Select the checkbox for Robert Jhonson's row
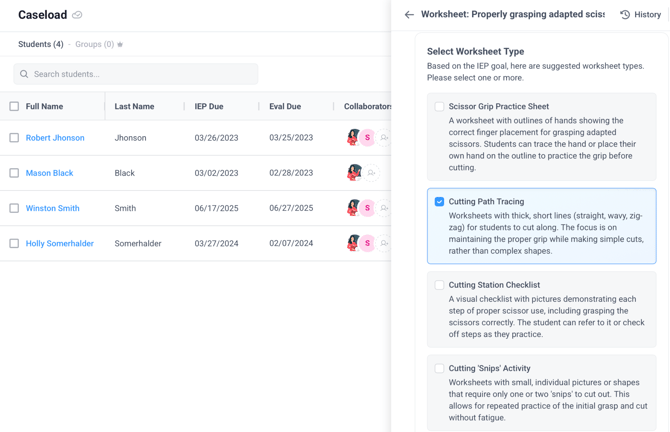 point(14,138)
